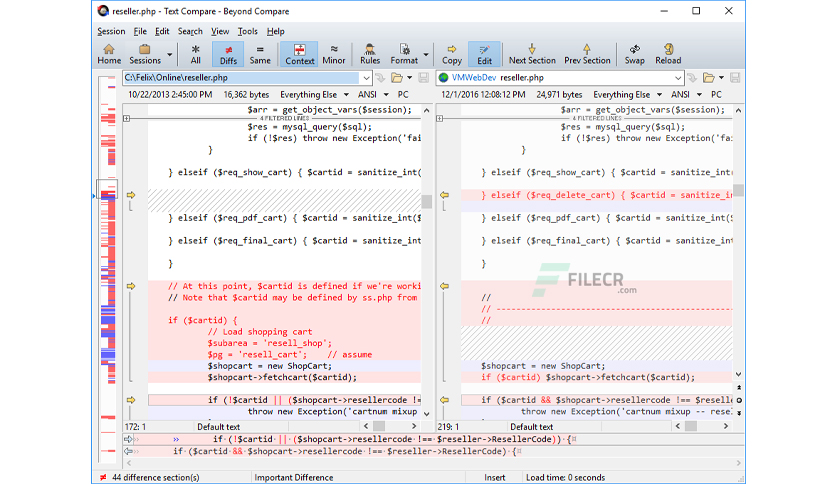Open the Tools menu

247,31
